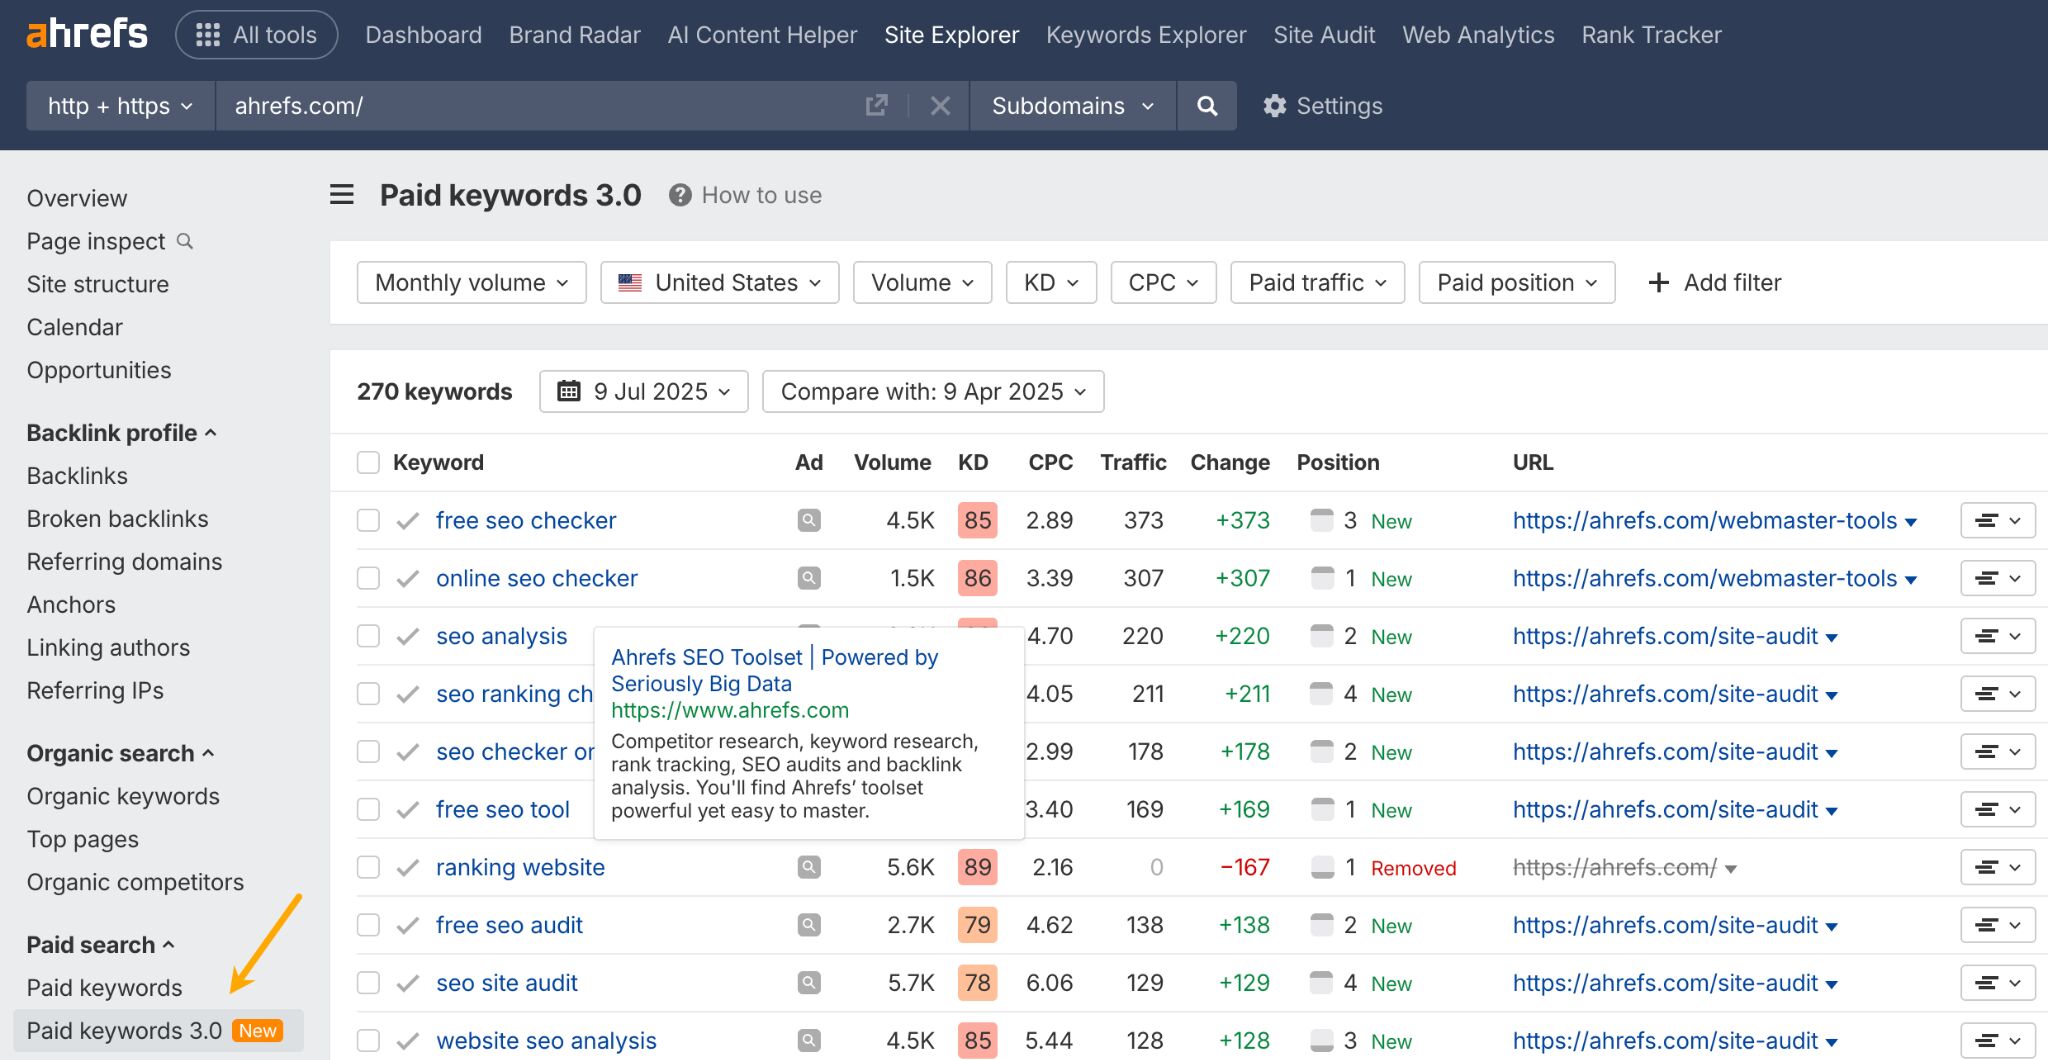Open the webmaster-tools URL link
The image size is (2048, 1060).
(1704, 520)
